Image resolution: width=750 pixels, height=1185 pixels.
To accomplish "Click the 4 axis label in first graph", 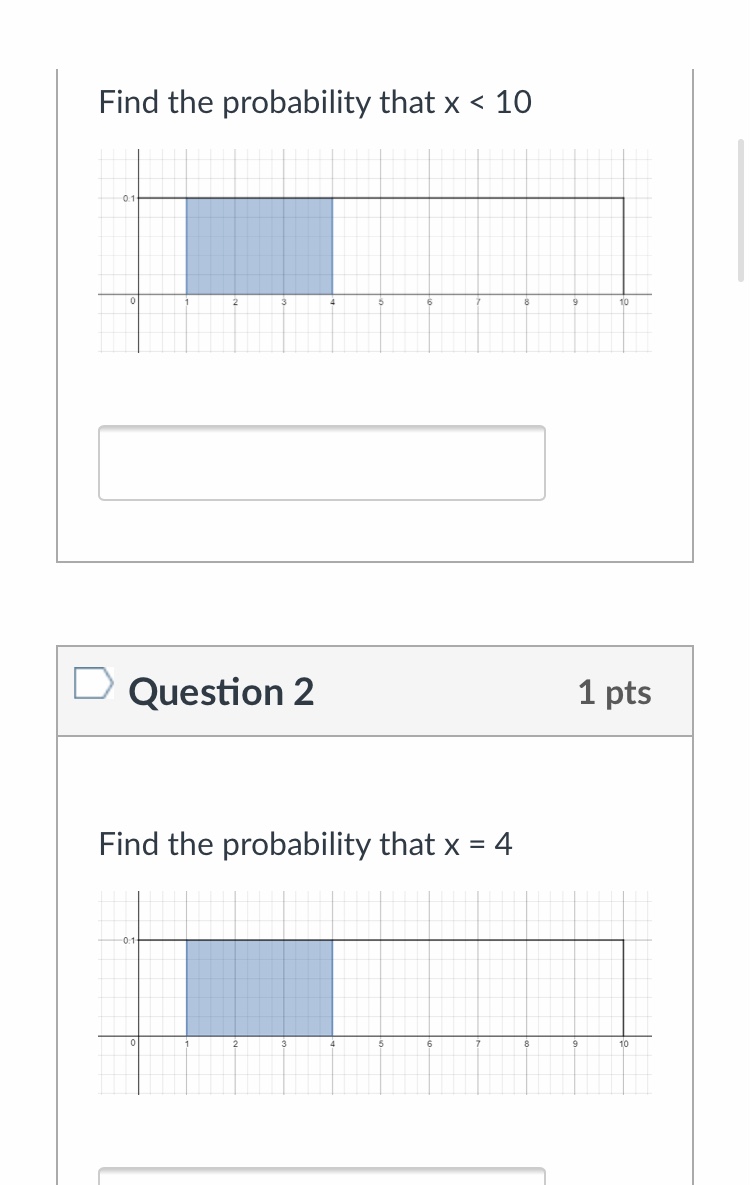I will tap(333, 302).
